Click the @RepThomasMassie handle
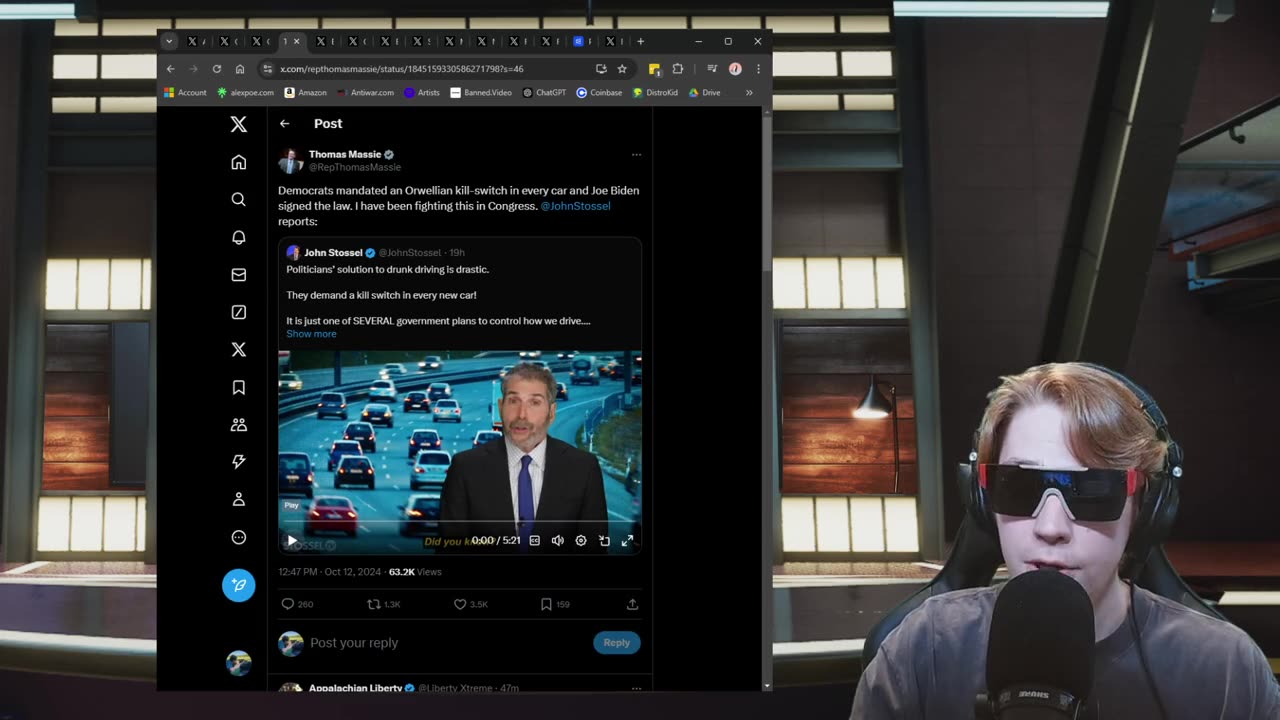This screenshot has width=1280, height=720. click(355, 167)
